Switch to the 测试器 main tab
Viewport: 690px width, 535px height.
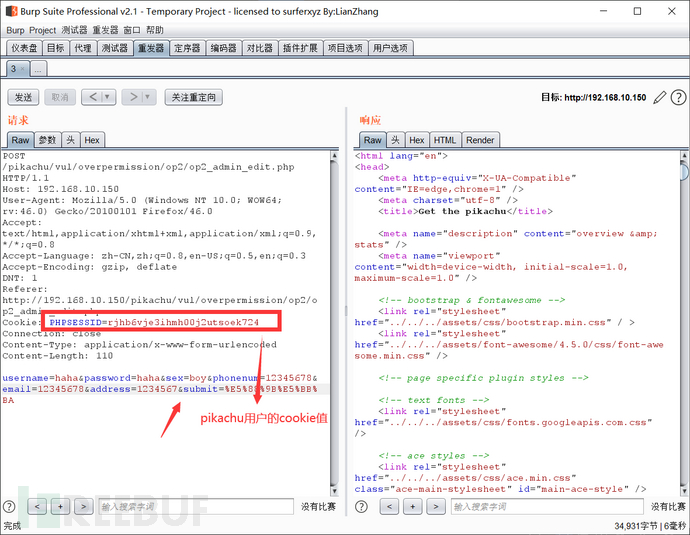click(115, 48)
